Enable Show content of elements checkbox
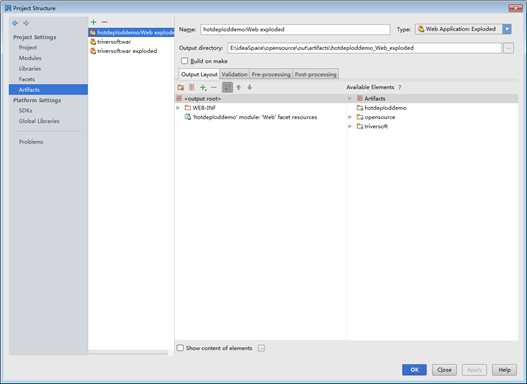 [x=180, y=348]
